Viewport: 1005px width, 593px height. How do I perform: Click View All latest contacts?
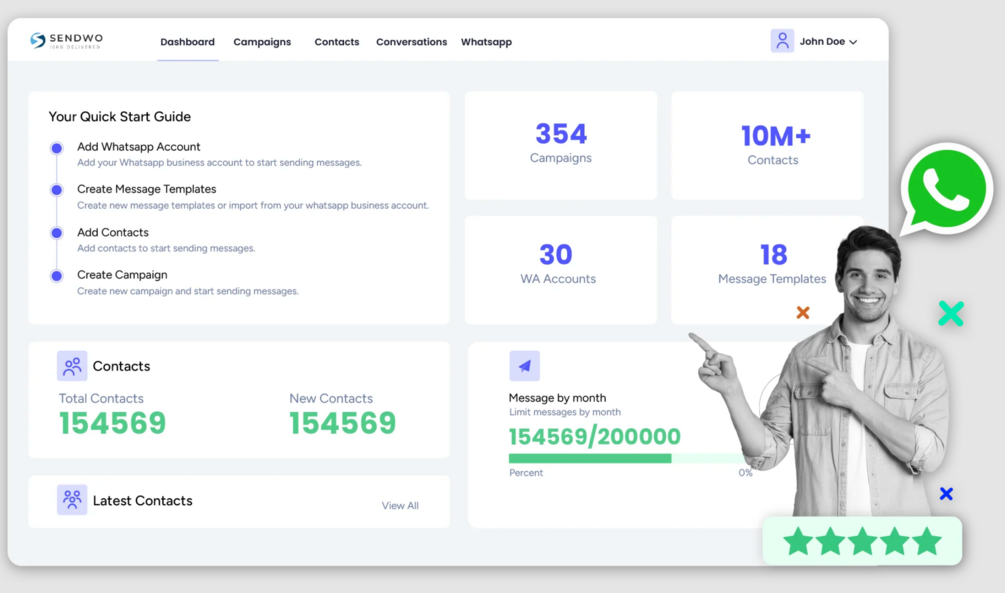click(x=400, y=506)
